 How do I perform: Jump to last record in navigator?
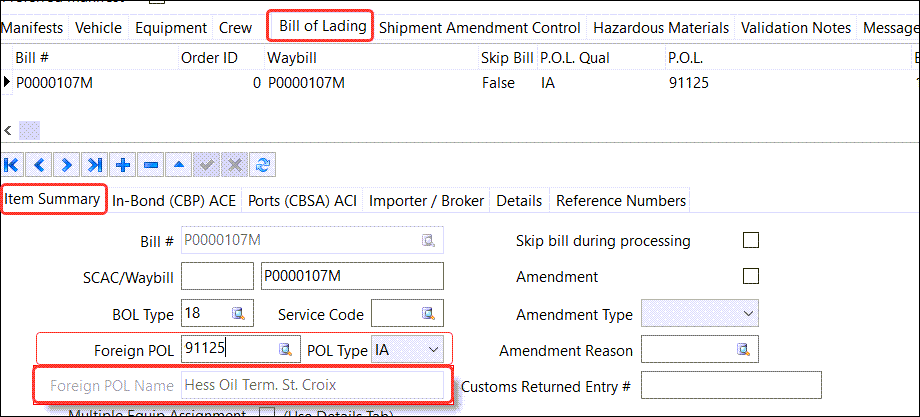(96, 164)
